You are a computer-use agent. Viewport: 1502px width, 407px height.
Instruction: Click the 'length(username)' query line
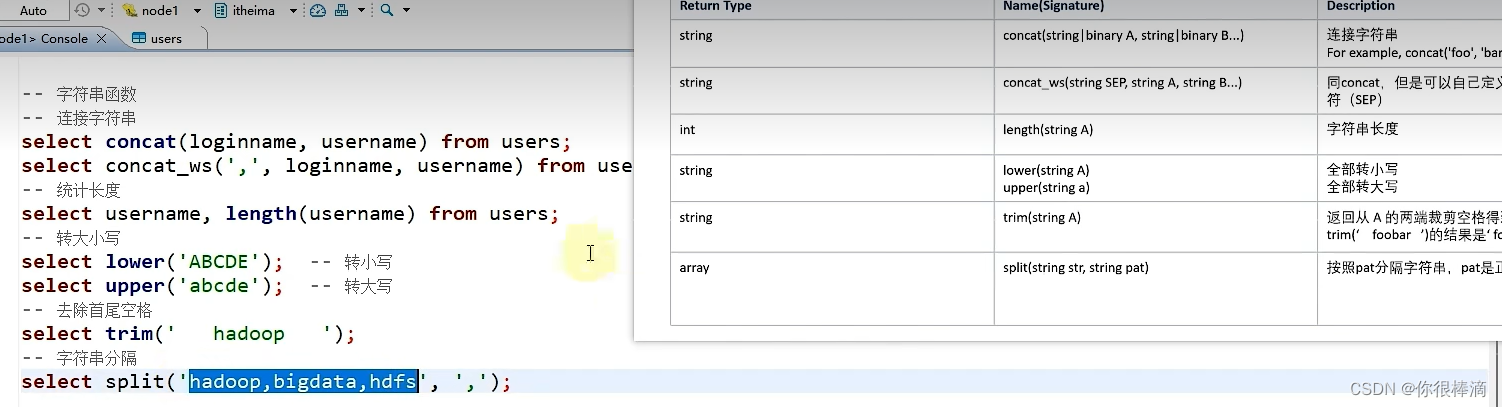tap(290, 214)
